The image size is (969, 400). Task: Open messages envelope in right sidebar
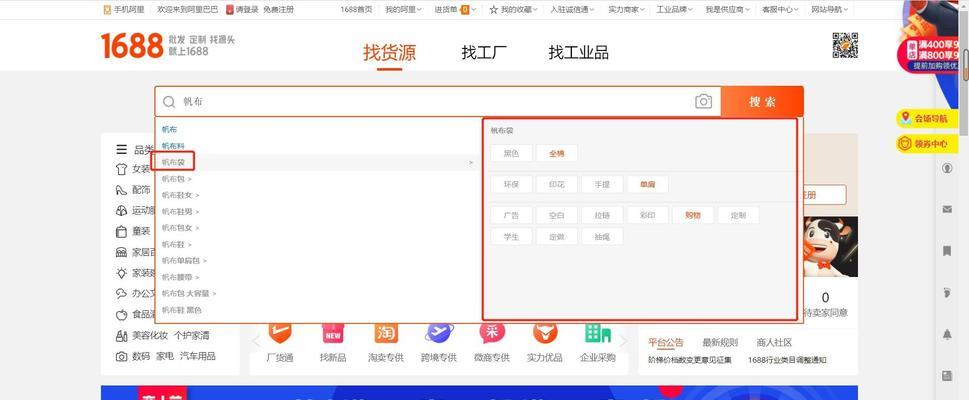947,210
